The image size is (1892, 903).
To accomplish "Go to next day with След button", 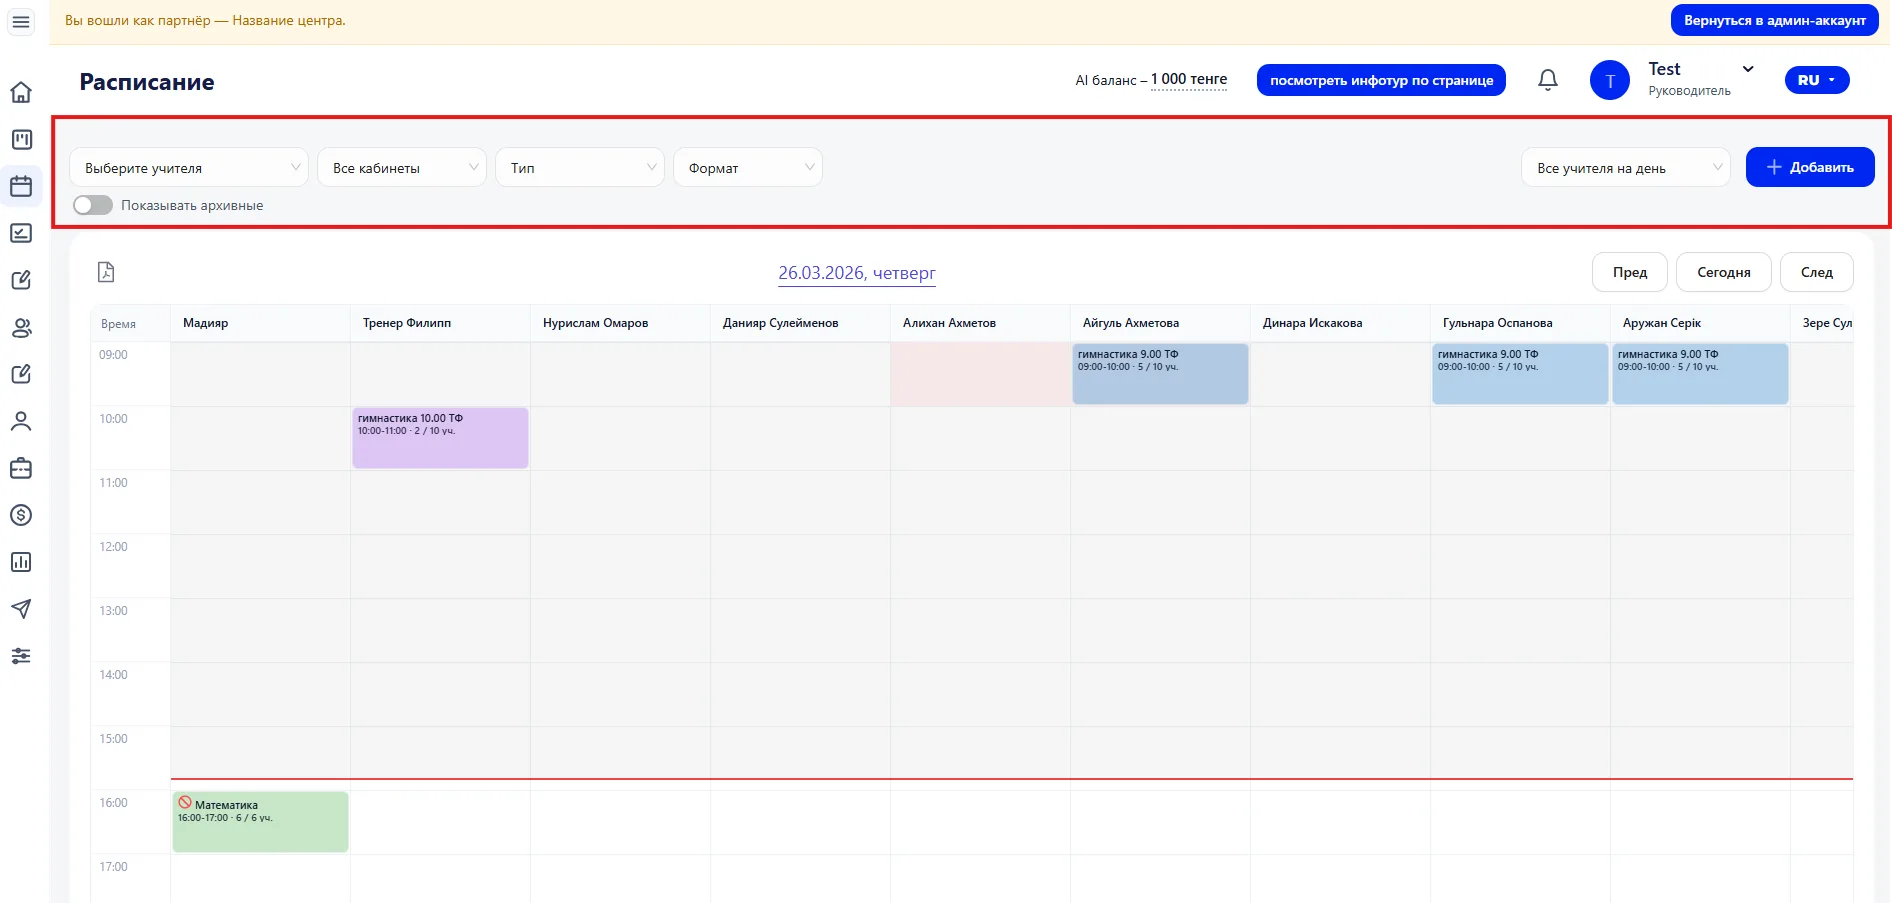I will click(x=1817, y=272).
